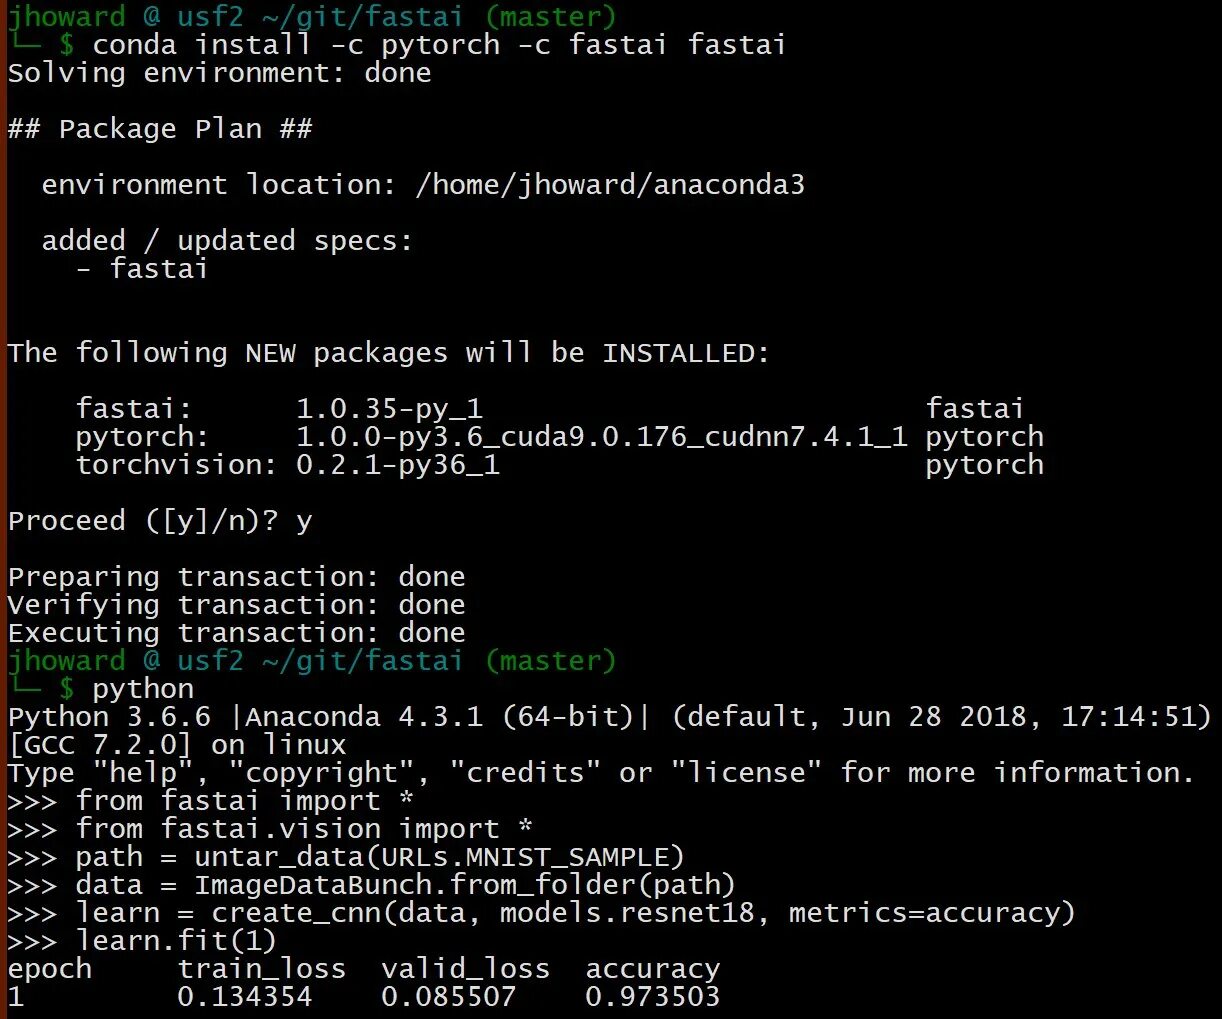The height and width of the screenshot is (1019, 1222).
Task: Click the fastai version 1.0.35-py_1
Action: 390,409
